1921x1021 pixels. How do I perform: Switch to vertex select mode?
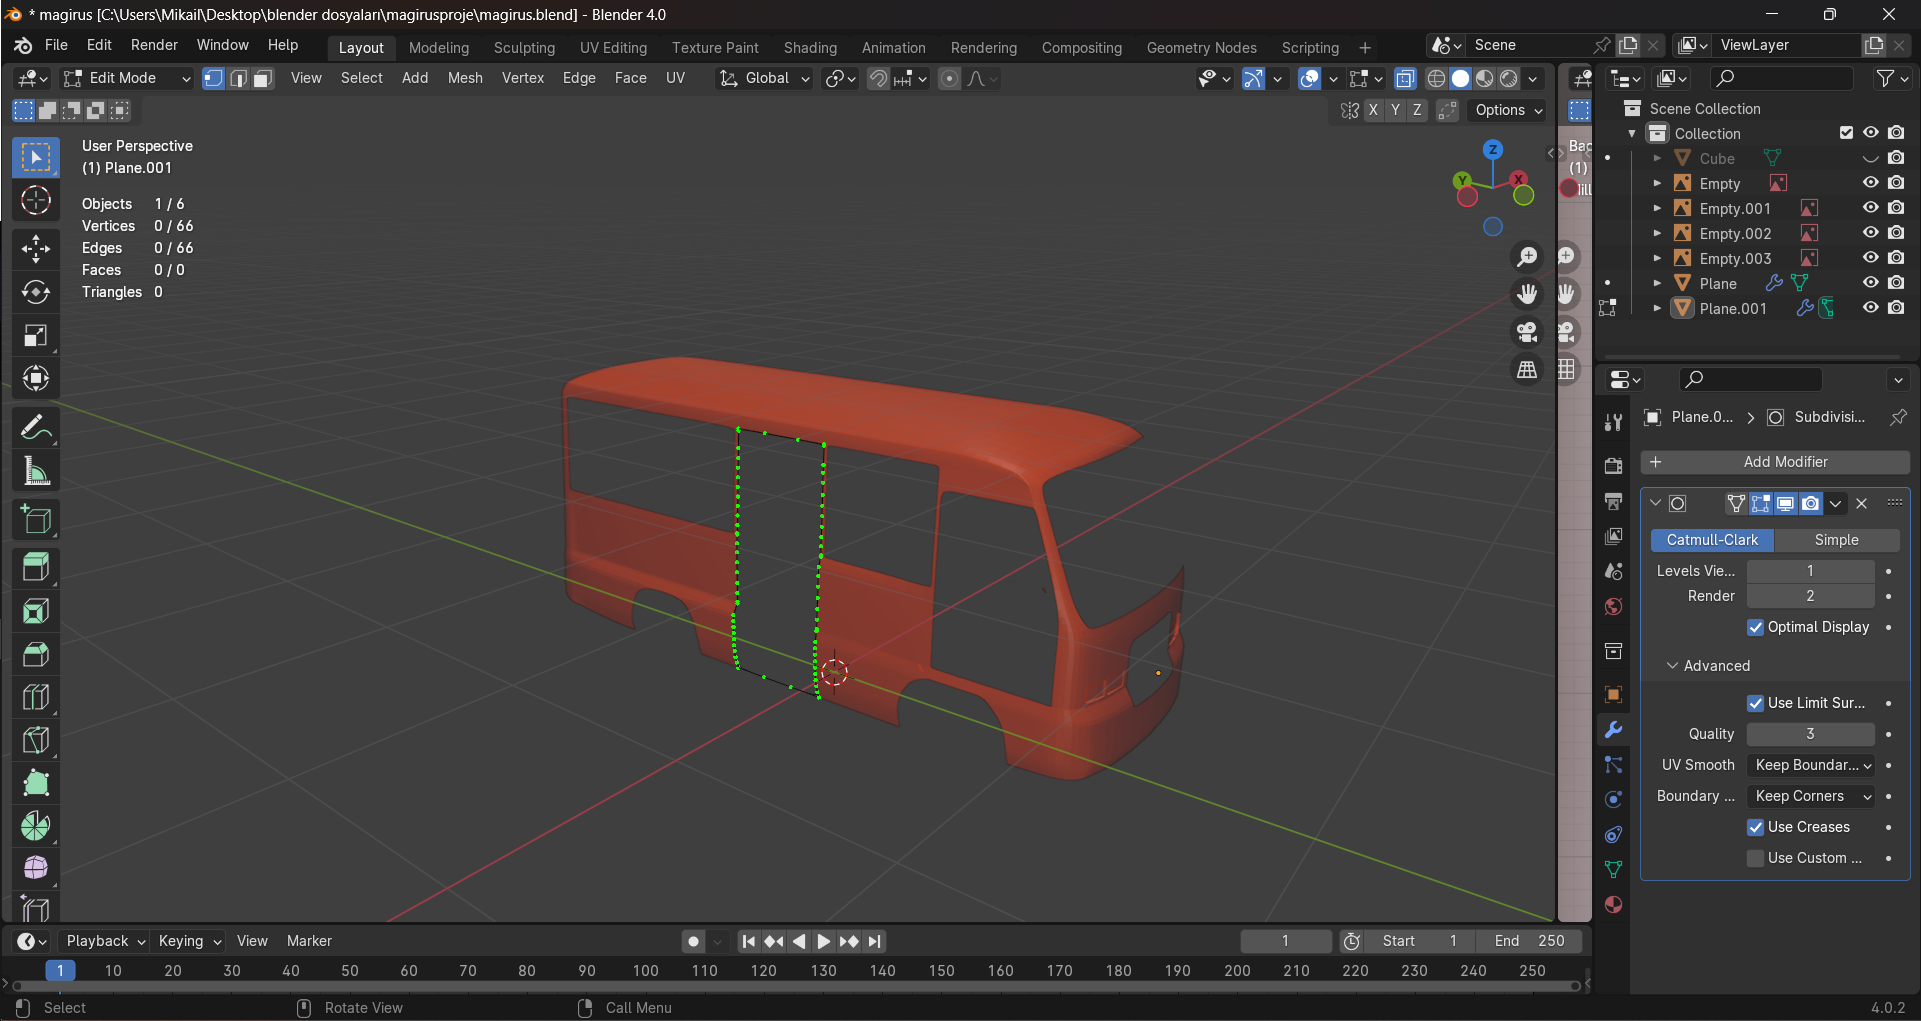213,78
